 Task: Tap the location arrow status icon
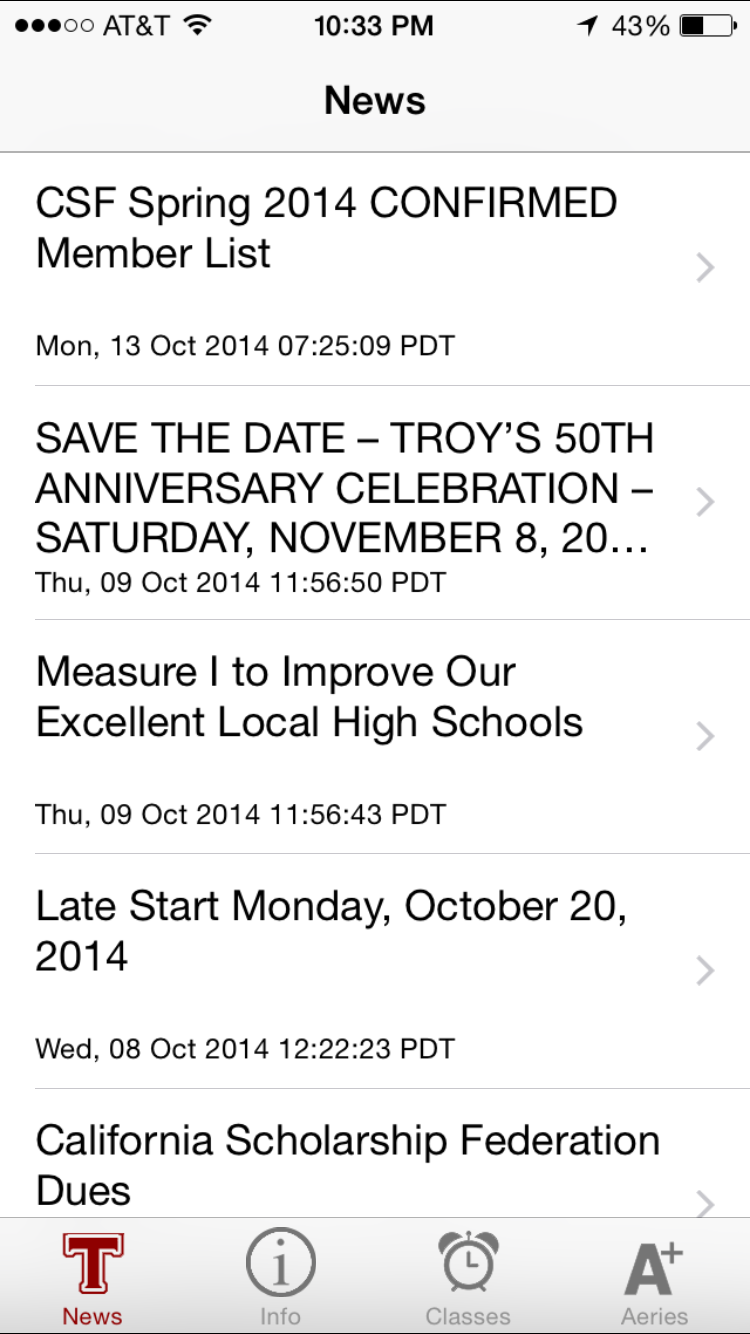(587, 27)
